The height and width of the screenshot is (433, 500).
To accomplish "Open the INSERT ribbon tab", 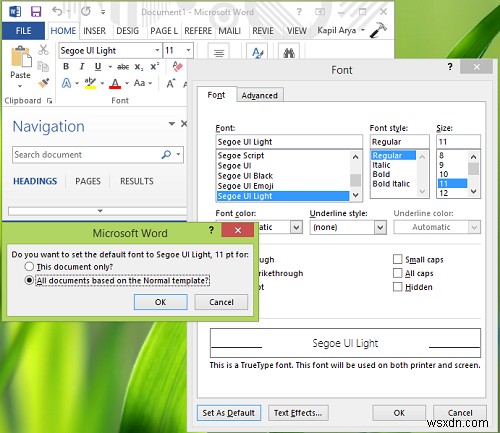I will point(94,31).
